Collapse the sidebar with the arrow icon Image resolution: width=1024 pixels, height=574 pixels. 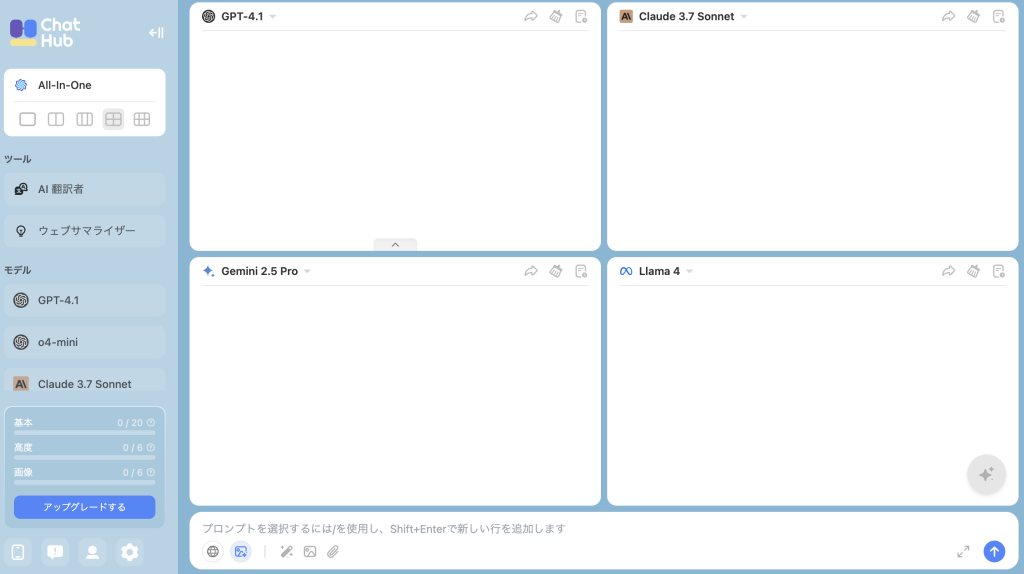coord(156,33)
